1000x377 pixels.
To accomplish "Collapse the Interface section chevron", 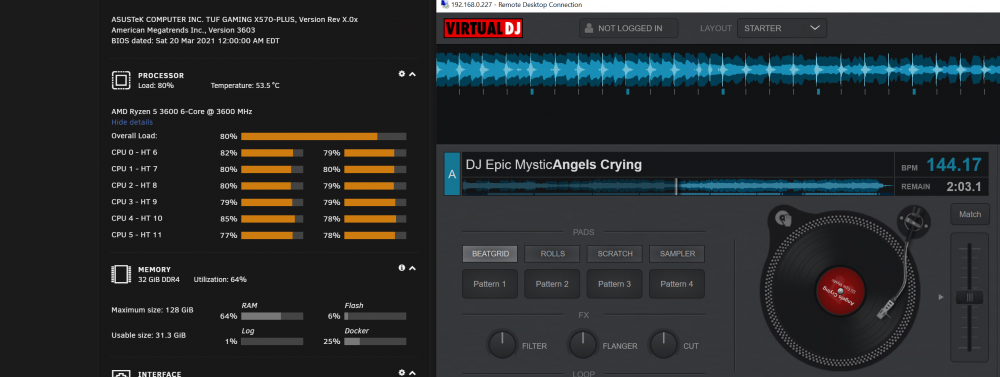I will pyautogui.click(x=412, y=373).
